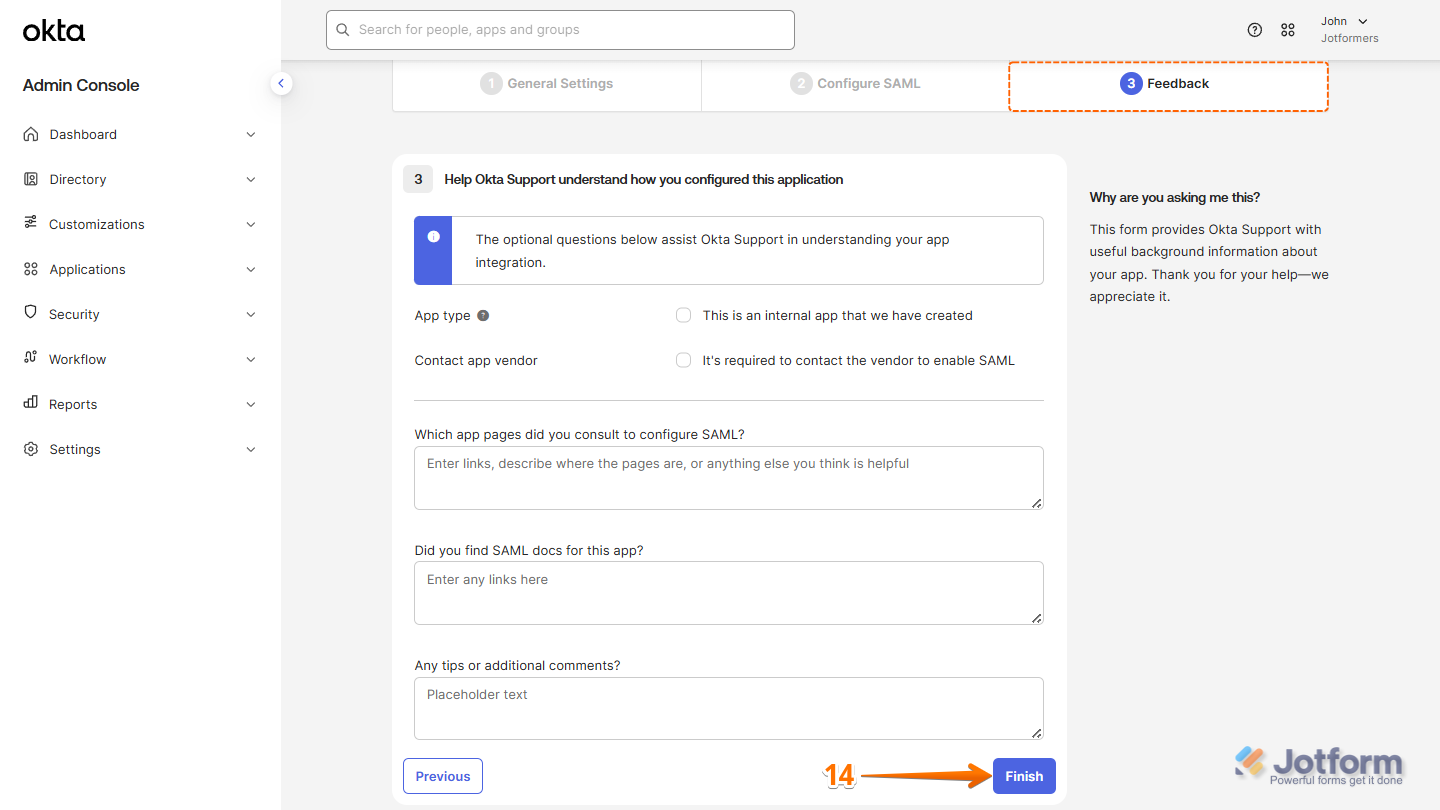Open help via the question mark icon
Screen dimensions: 1440x810
(1255, 30)
